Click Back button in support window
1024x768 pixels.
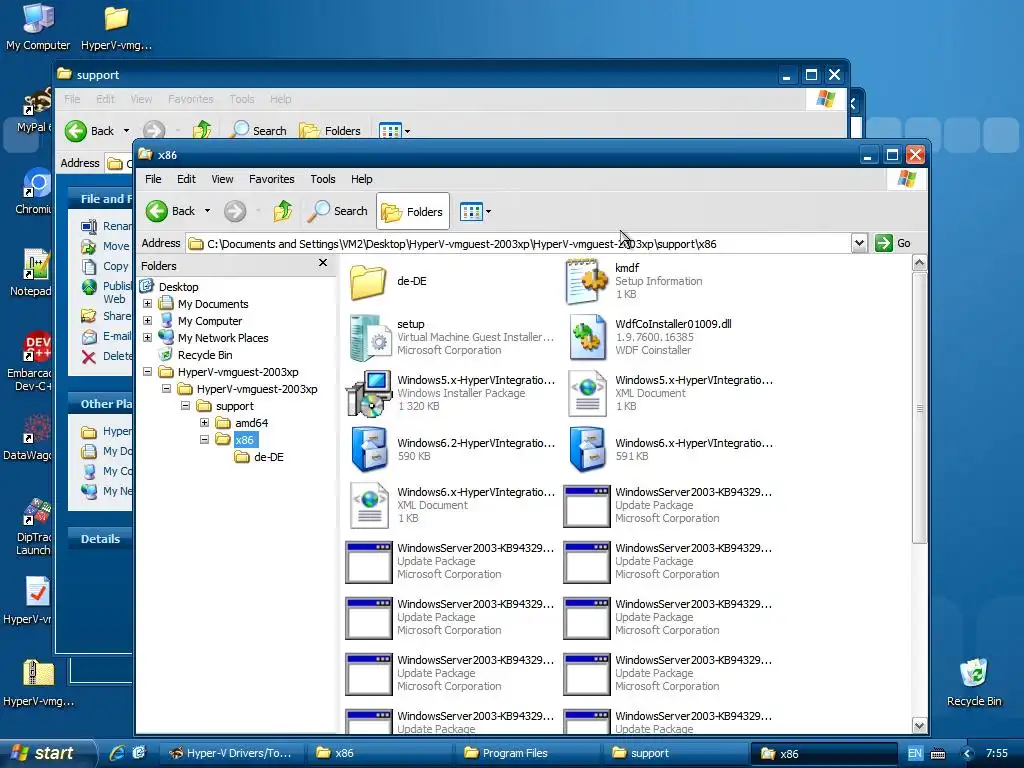pyautogui.click(x=89, y=131)
